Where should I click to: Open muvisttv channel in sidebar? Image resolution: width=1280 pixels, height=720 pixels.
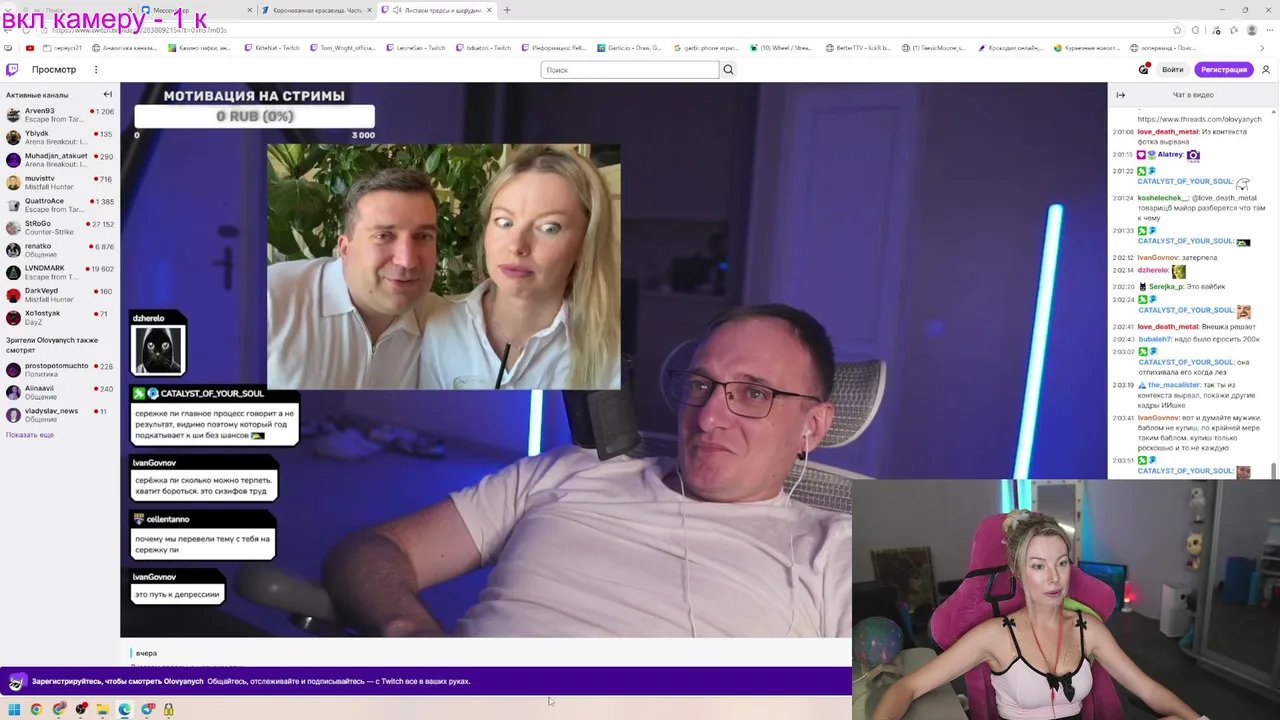click(60, 183)
